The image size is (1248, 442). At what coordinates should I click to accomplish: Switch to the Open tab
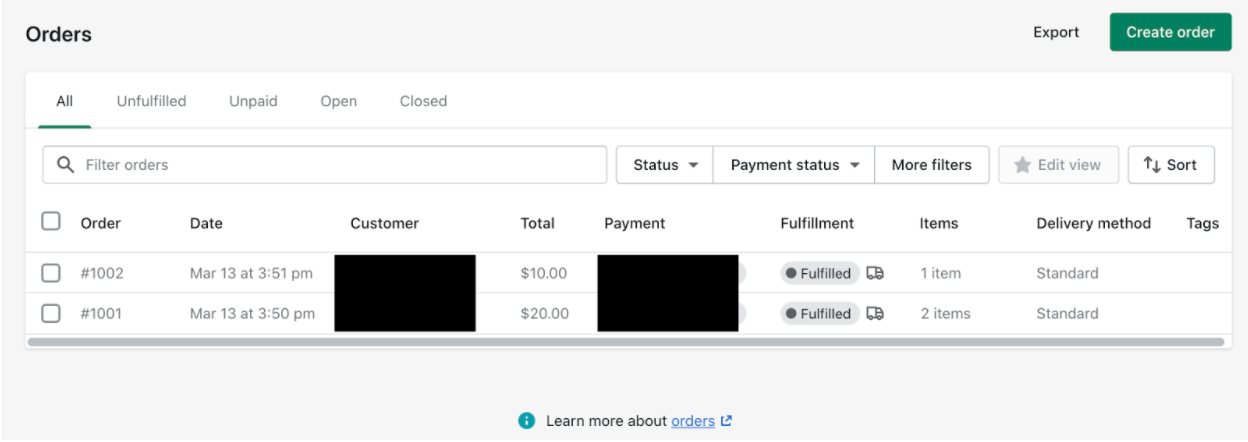click(339, 101)
